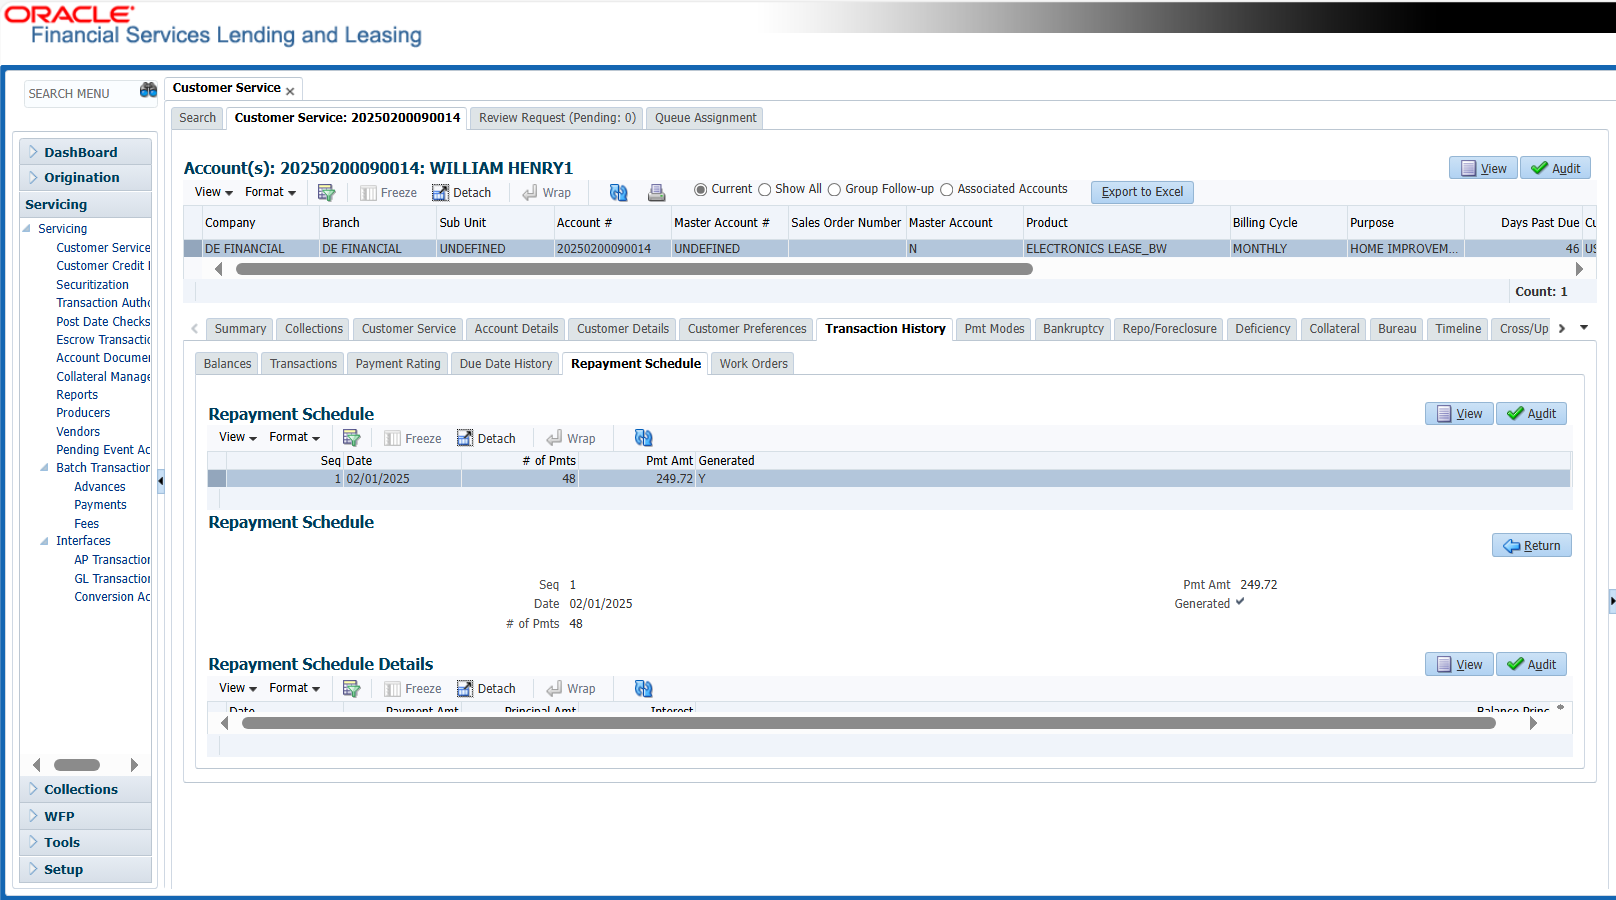Click Accounts table horizontal scrollbar
Screen dimensions: 1616x900
click(634, 269)
